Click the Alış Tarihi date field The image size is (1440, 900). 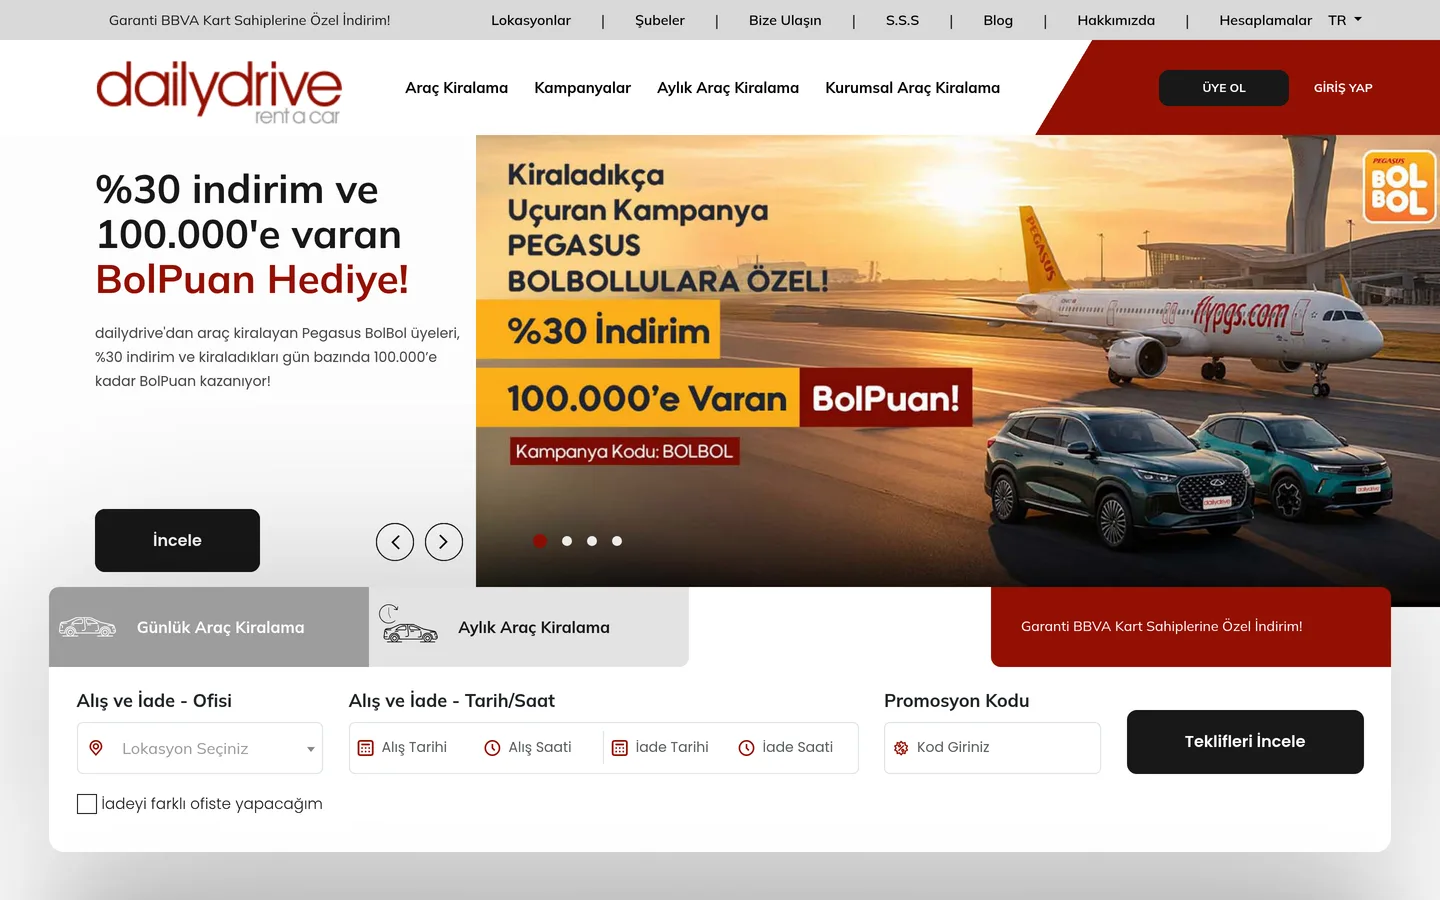point(413,748)
